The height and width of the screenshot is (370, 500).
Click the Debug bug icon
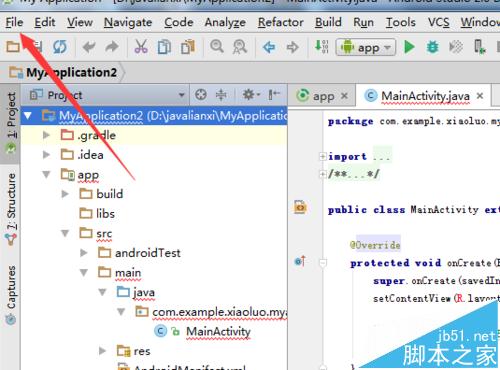coord(432,47)
